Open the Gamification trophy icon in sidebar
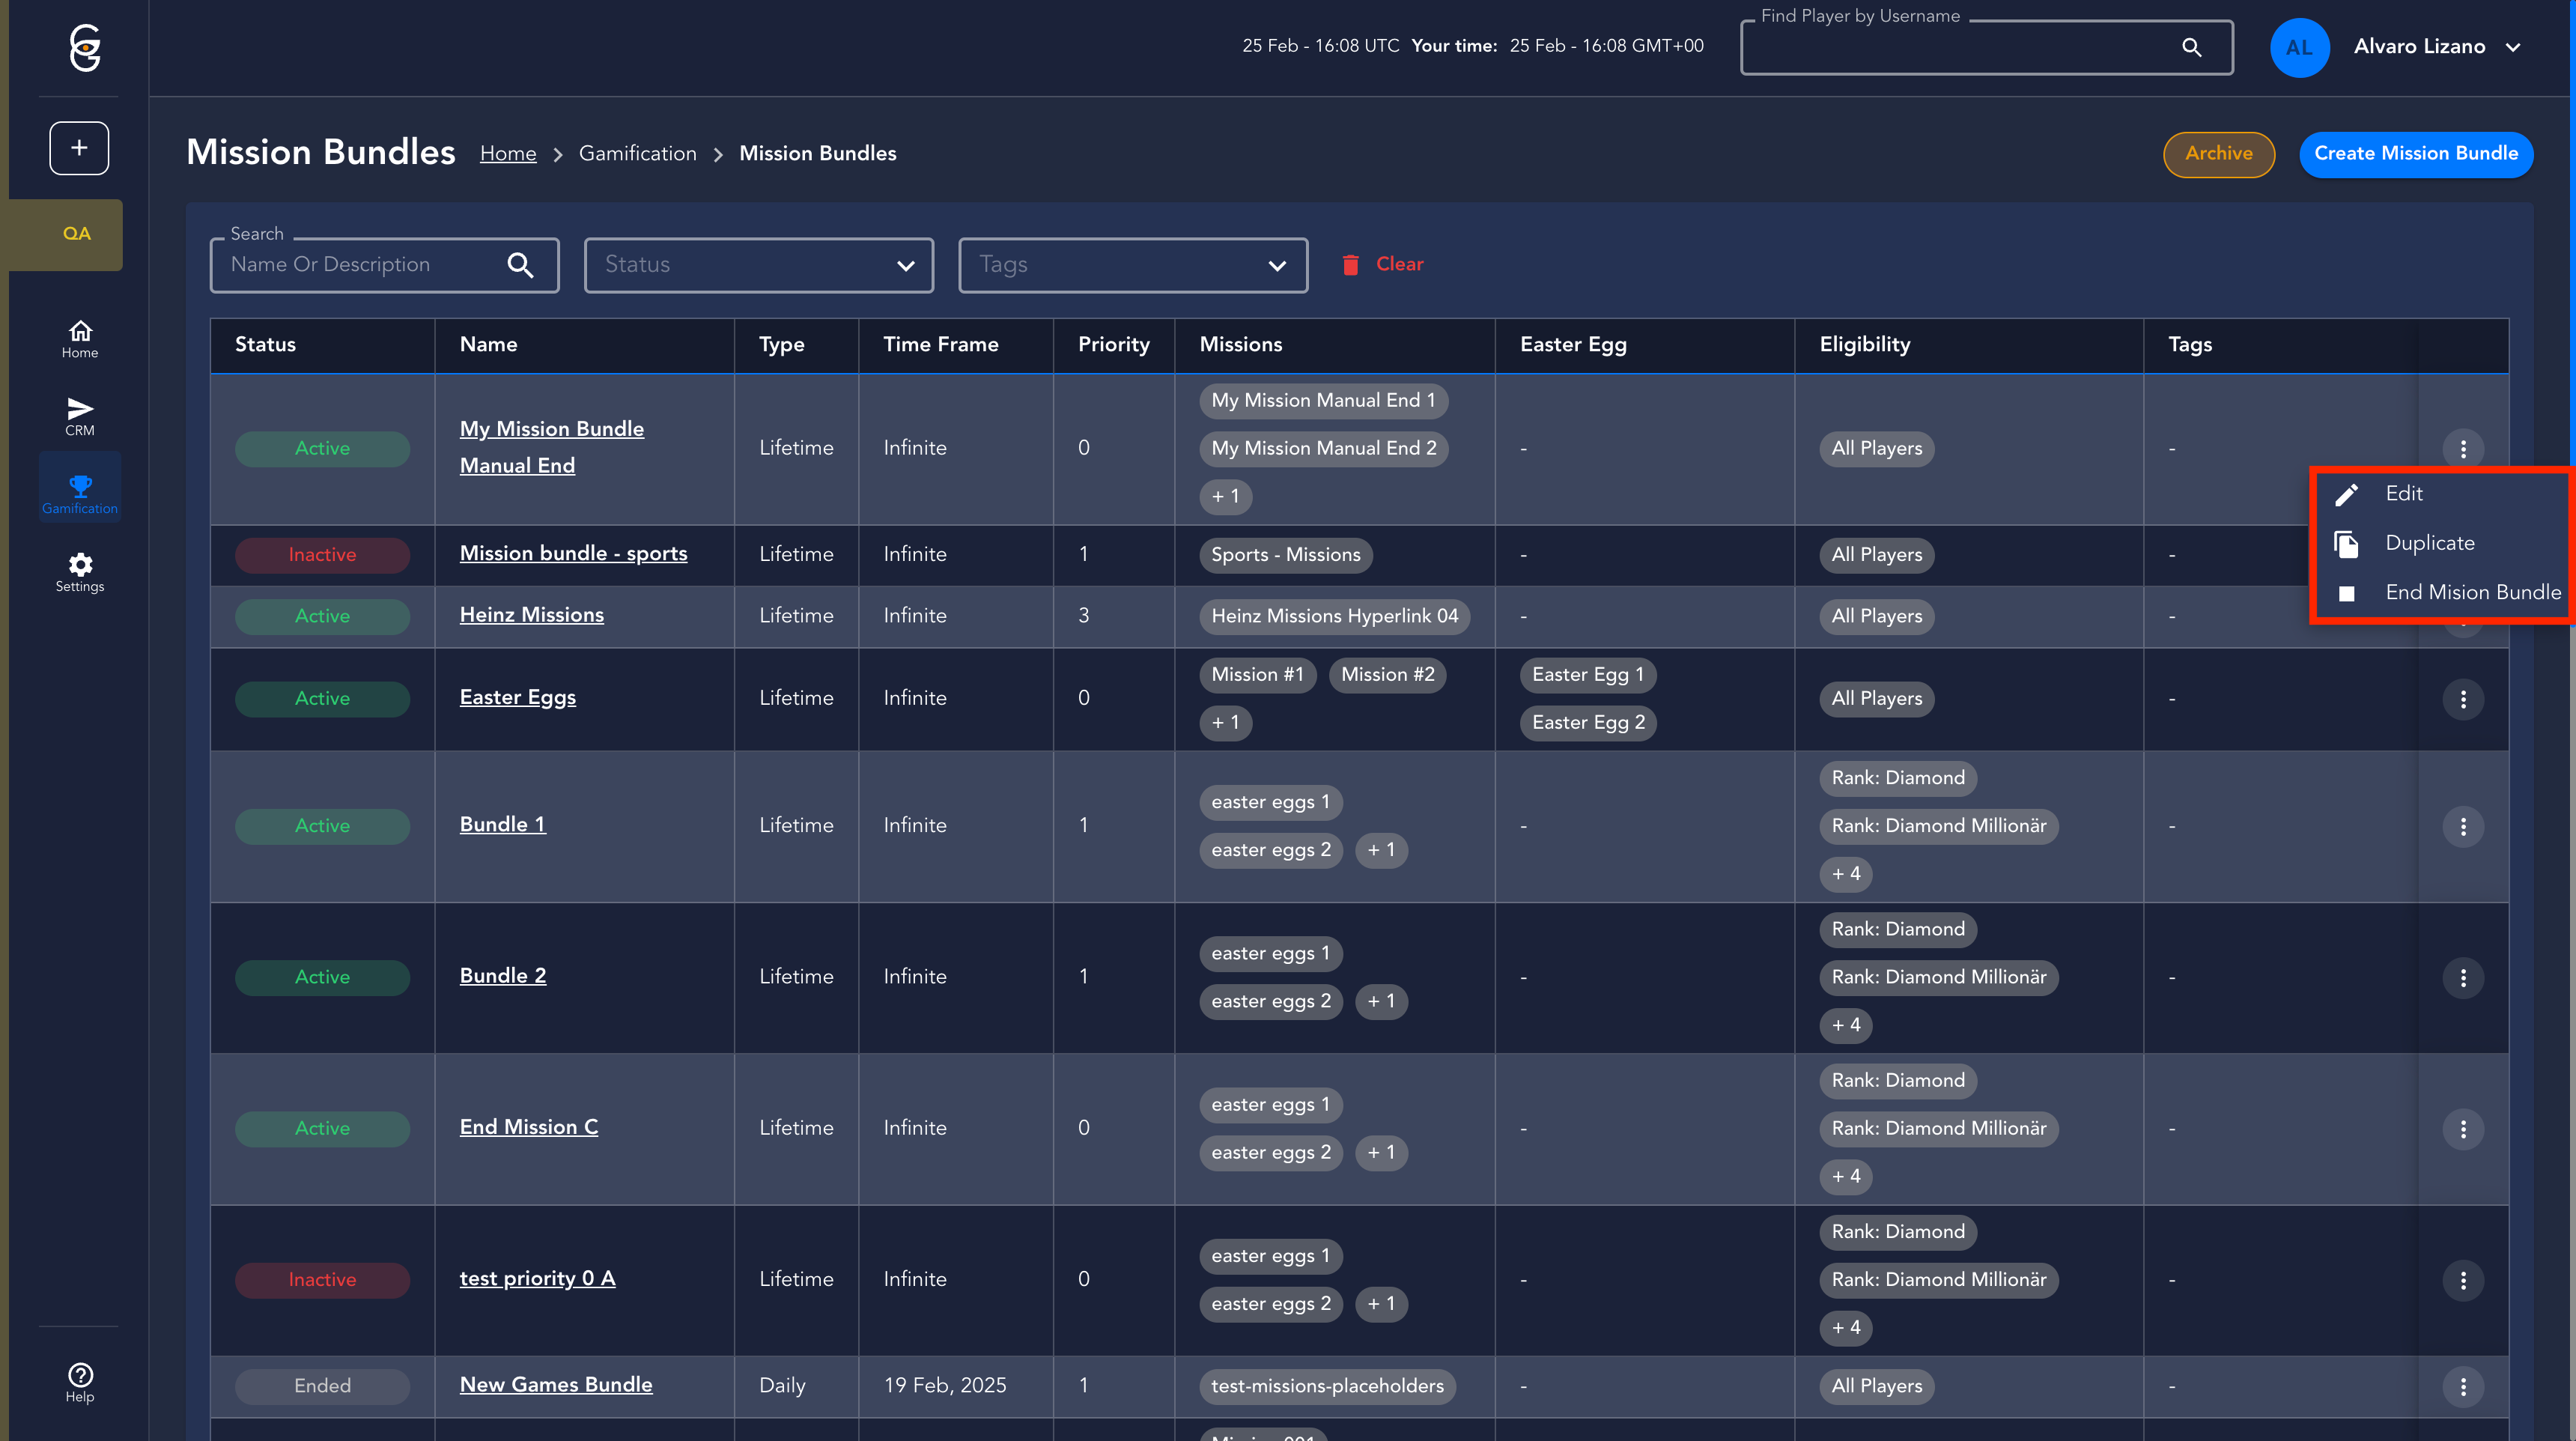 point(80,486)
